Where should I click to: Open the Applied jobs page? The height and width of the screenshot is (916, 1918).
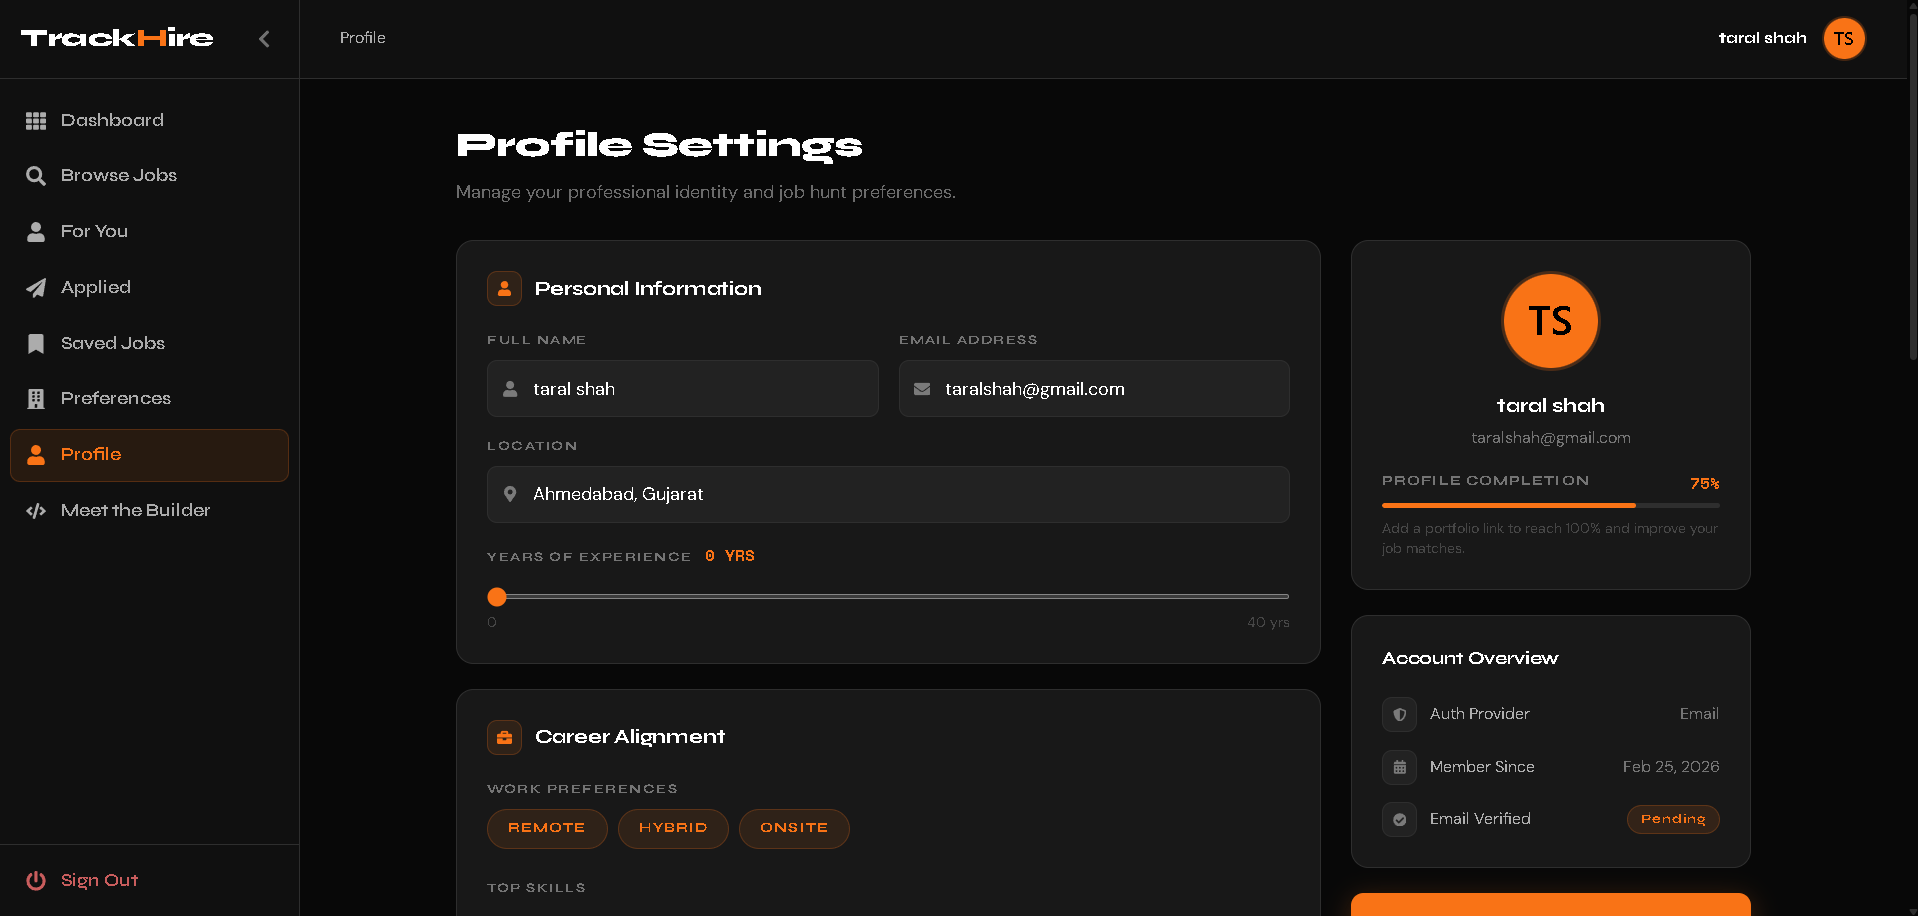pyautogui.click(x=149, y=288)
